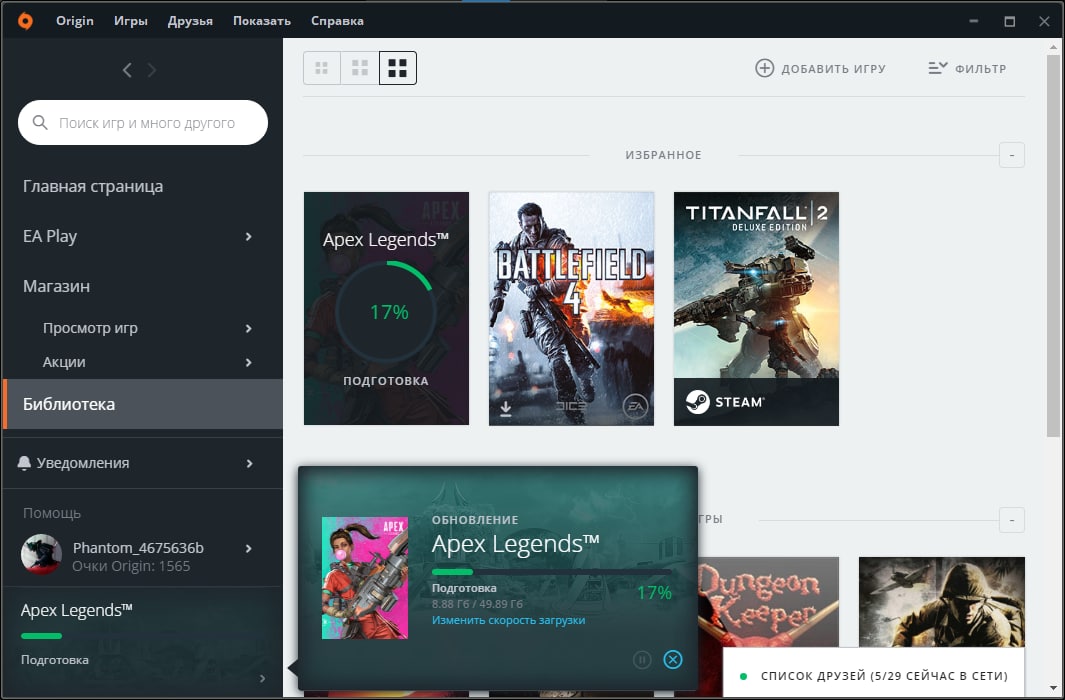
Task: Click the library vertical scrollbar
Action: pyautogui.click(x=1053, y=246)
